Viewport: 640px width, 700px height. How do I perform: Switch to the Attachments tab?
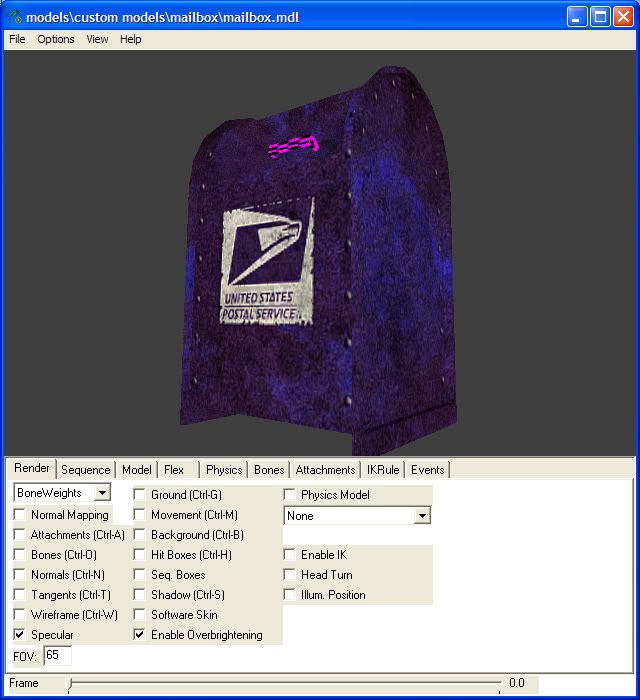click(325, 470)
